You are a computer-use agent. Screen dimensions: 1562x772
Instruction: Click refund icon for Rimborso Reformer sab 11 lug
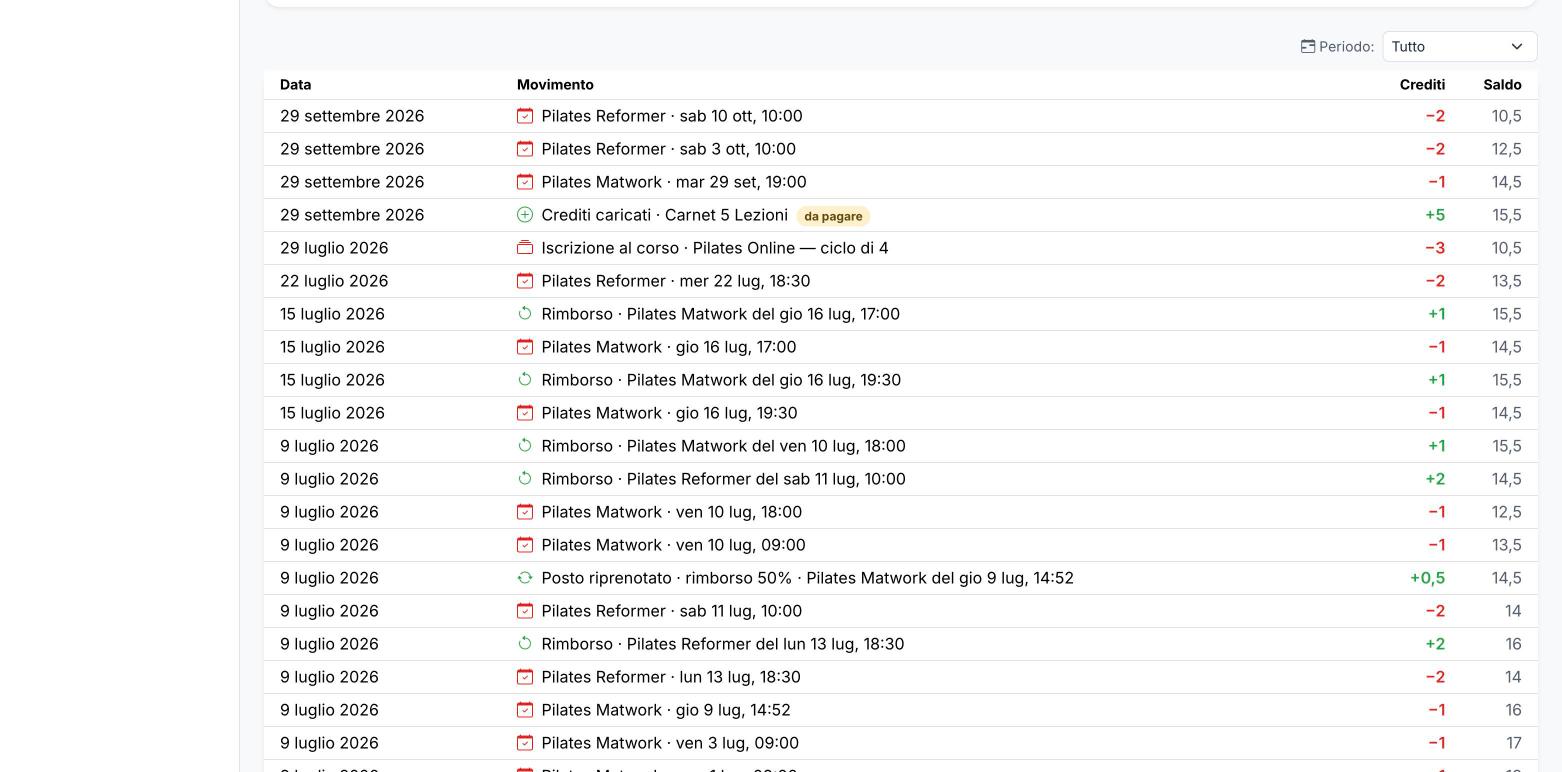tap(525, 479)
